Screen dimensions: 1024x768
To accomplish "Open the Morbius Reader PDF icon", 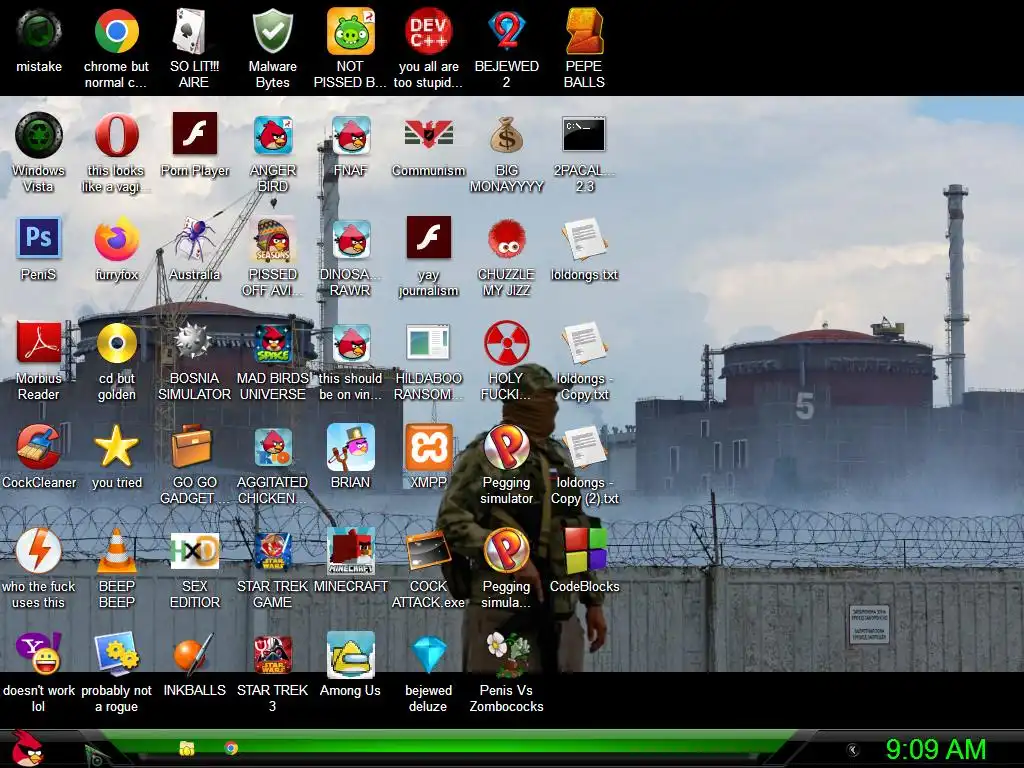I will coord(39,343).
